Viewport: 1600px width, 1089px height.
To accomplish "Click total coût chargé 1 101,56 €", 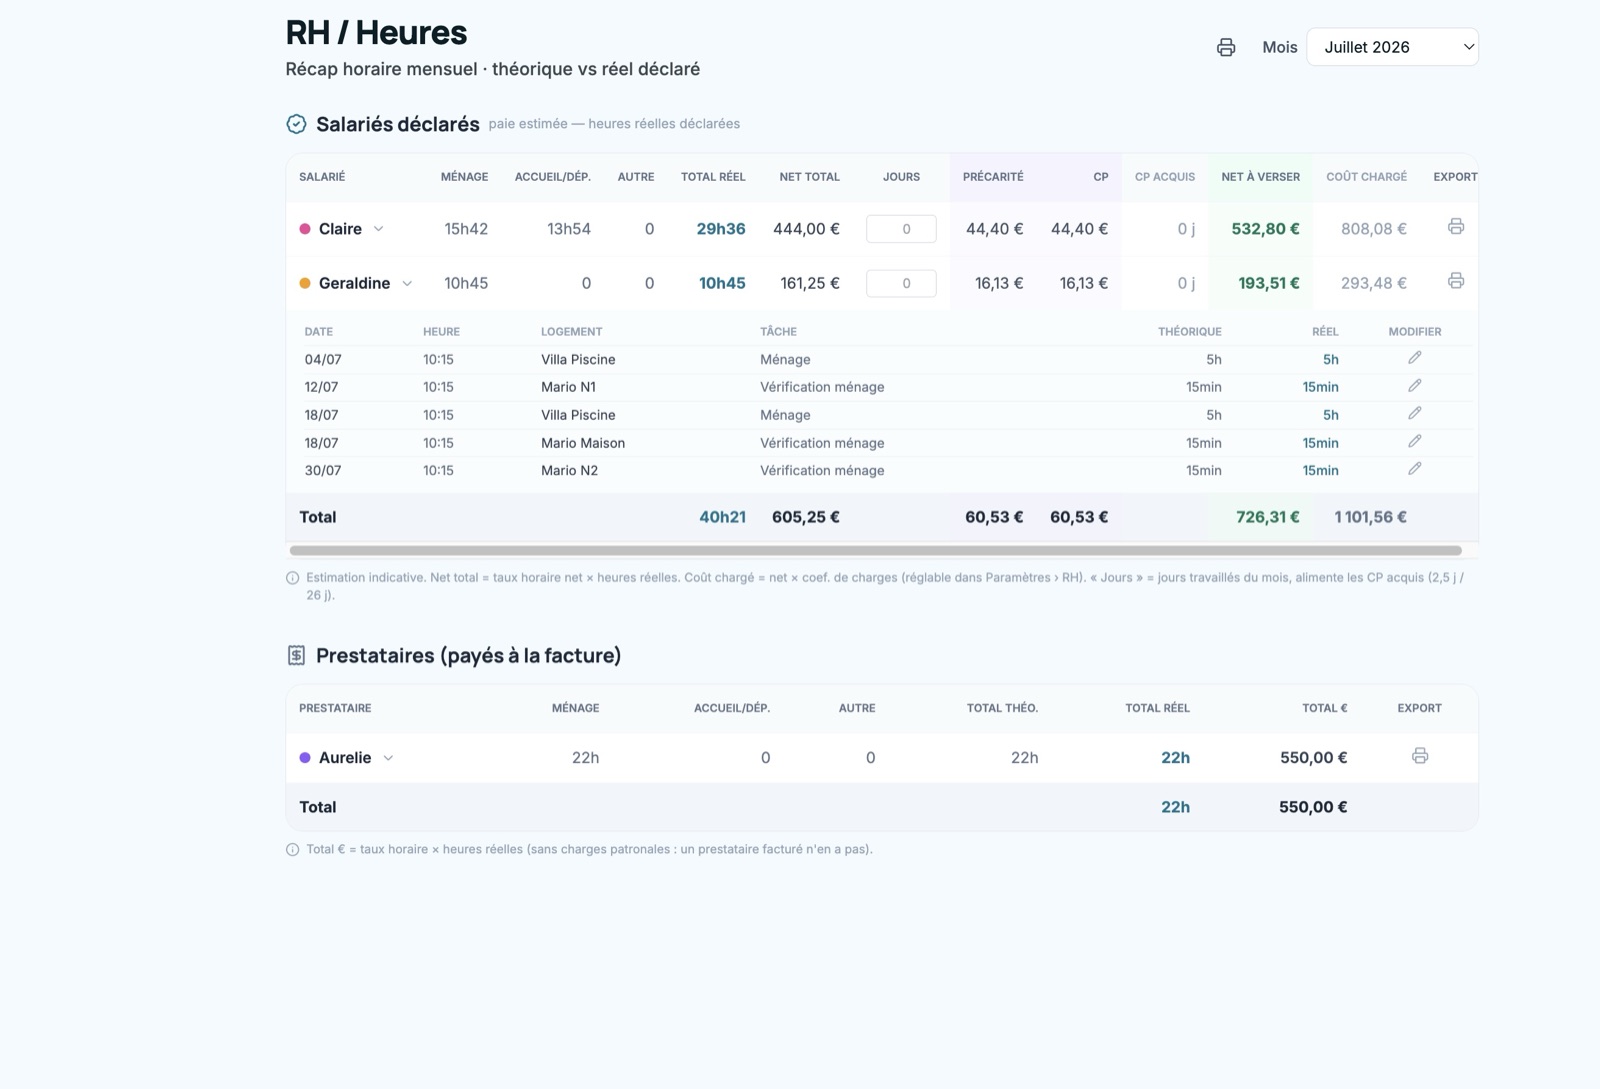I will coord(1370,517).
